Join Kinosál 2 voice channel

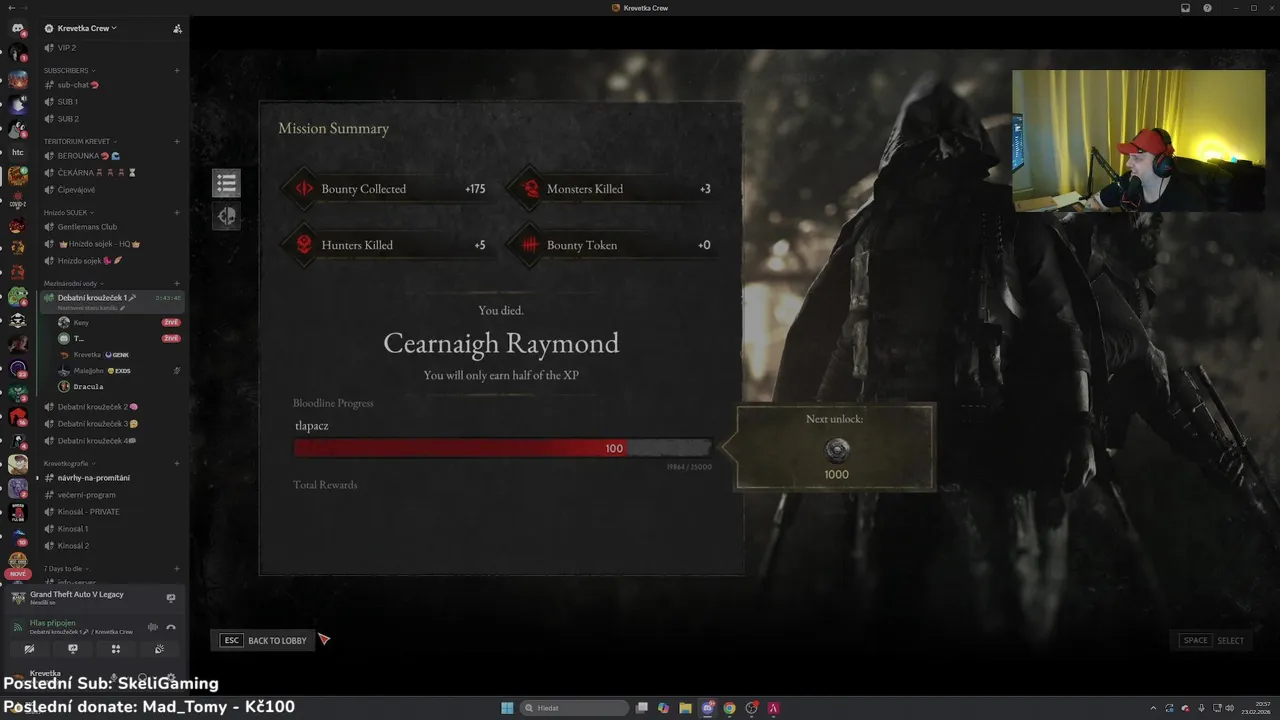pos(112,546)
